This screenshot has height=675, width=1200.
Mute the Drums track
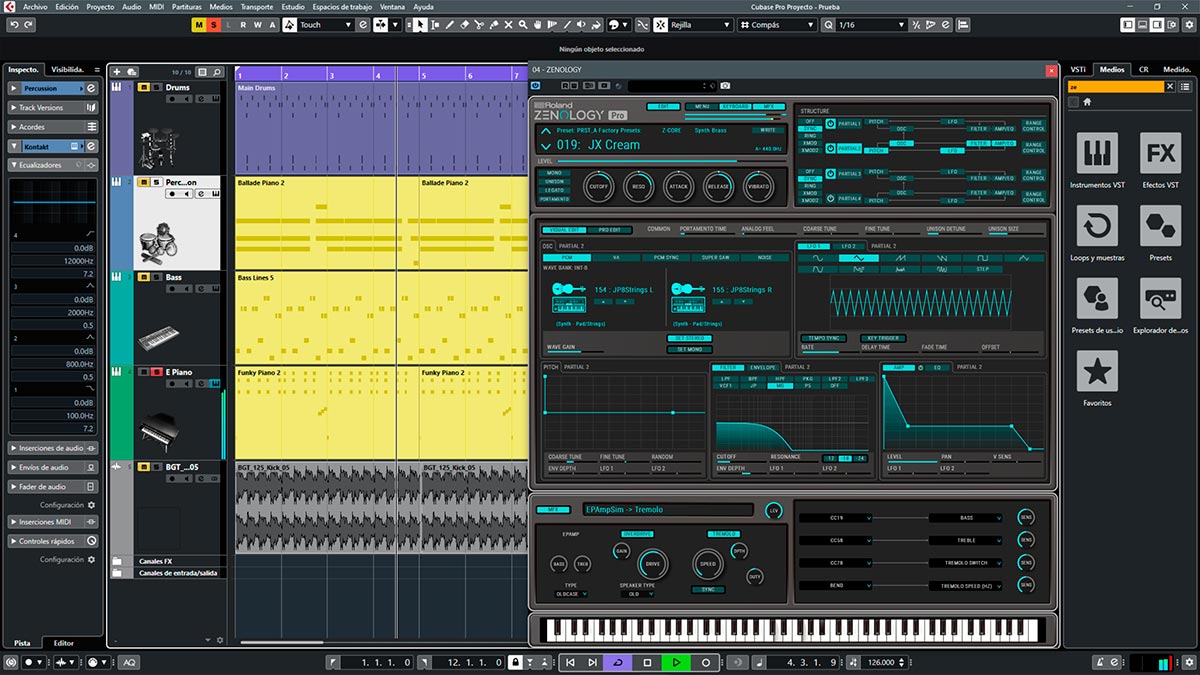143,88
